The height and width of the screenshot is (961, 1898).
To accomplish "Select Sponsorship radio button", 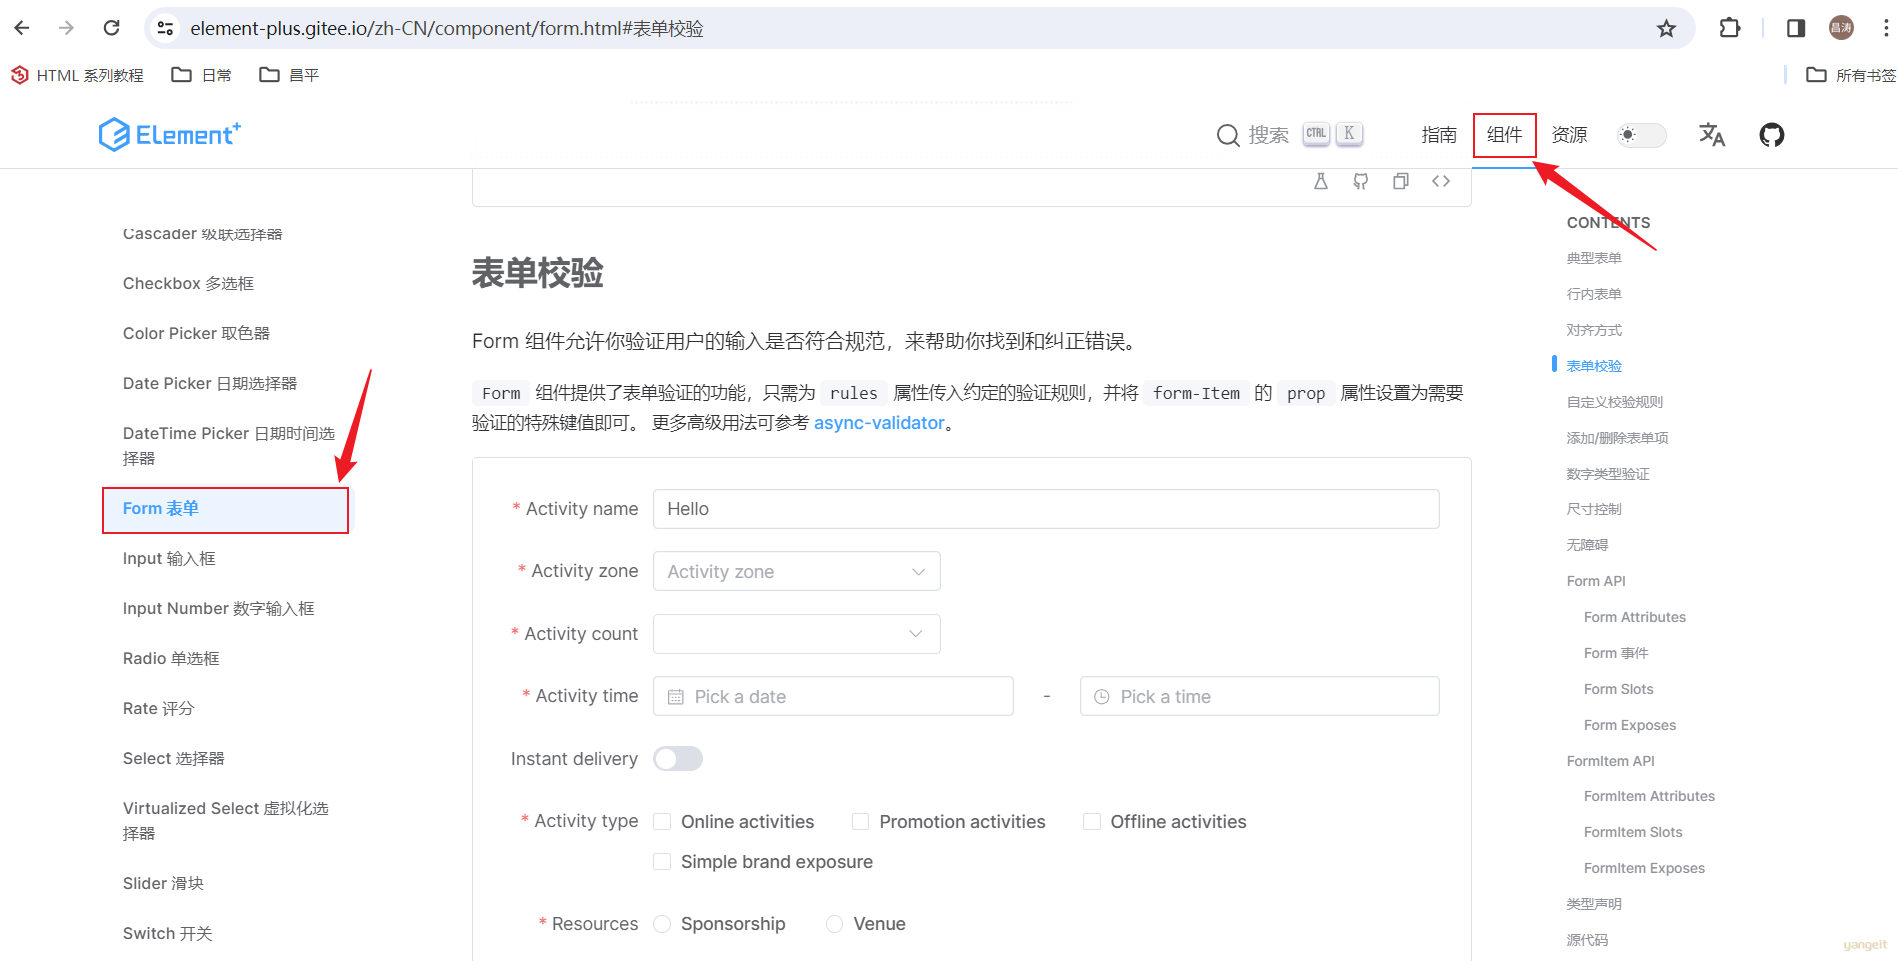I will click(x=662, y=924).
